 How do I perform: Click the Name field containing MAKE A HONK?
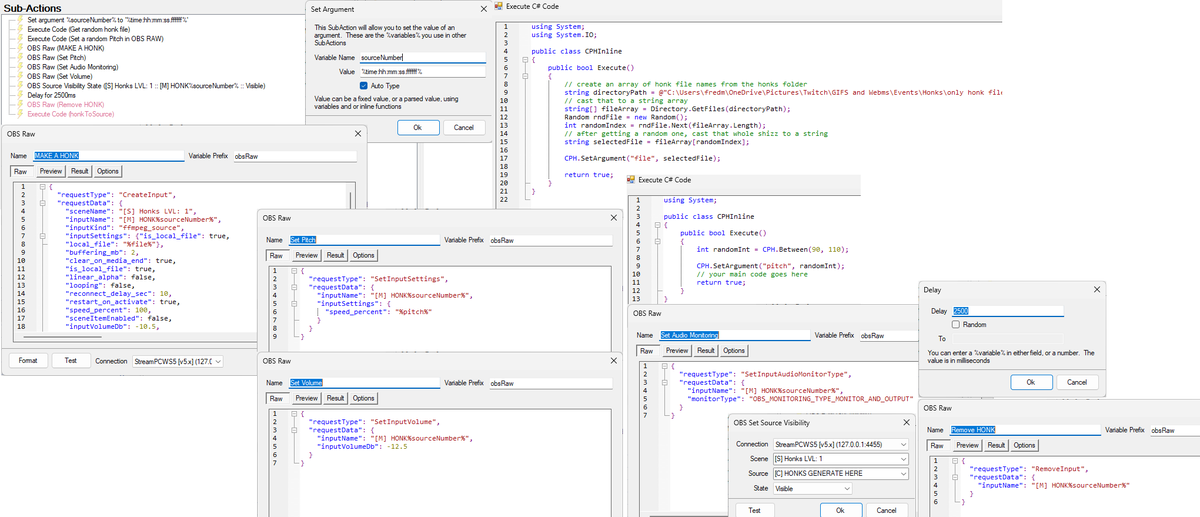coord(109,156)
